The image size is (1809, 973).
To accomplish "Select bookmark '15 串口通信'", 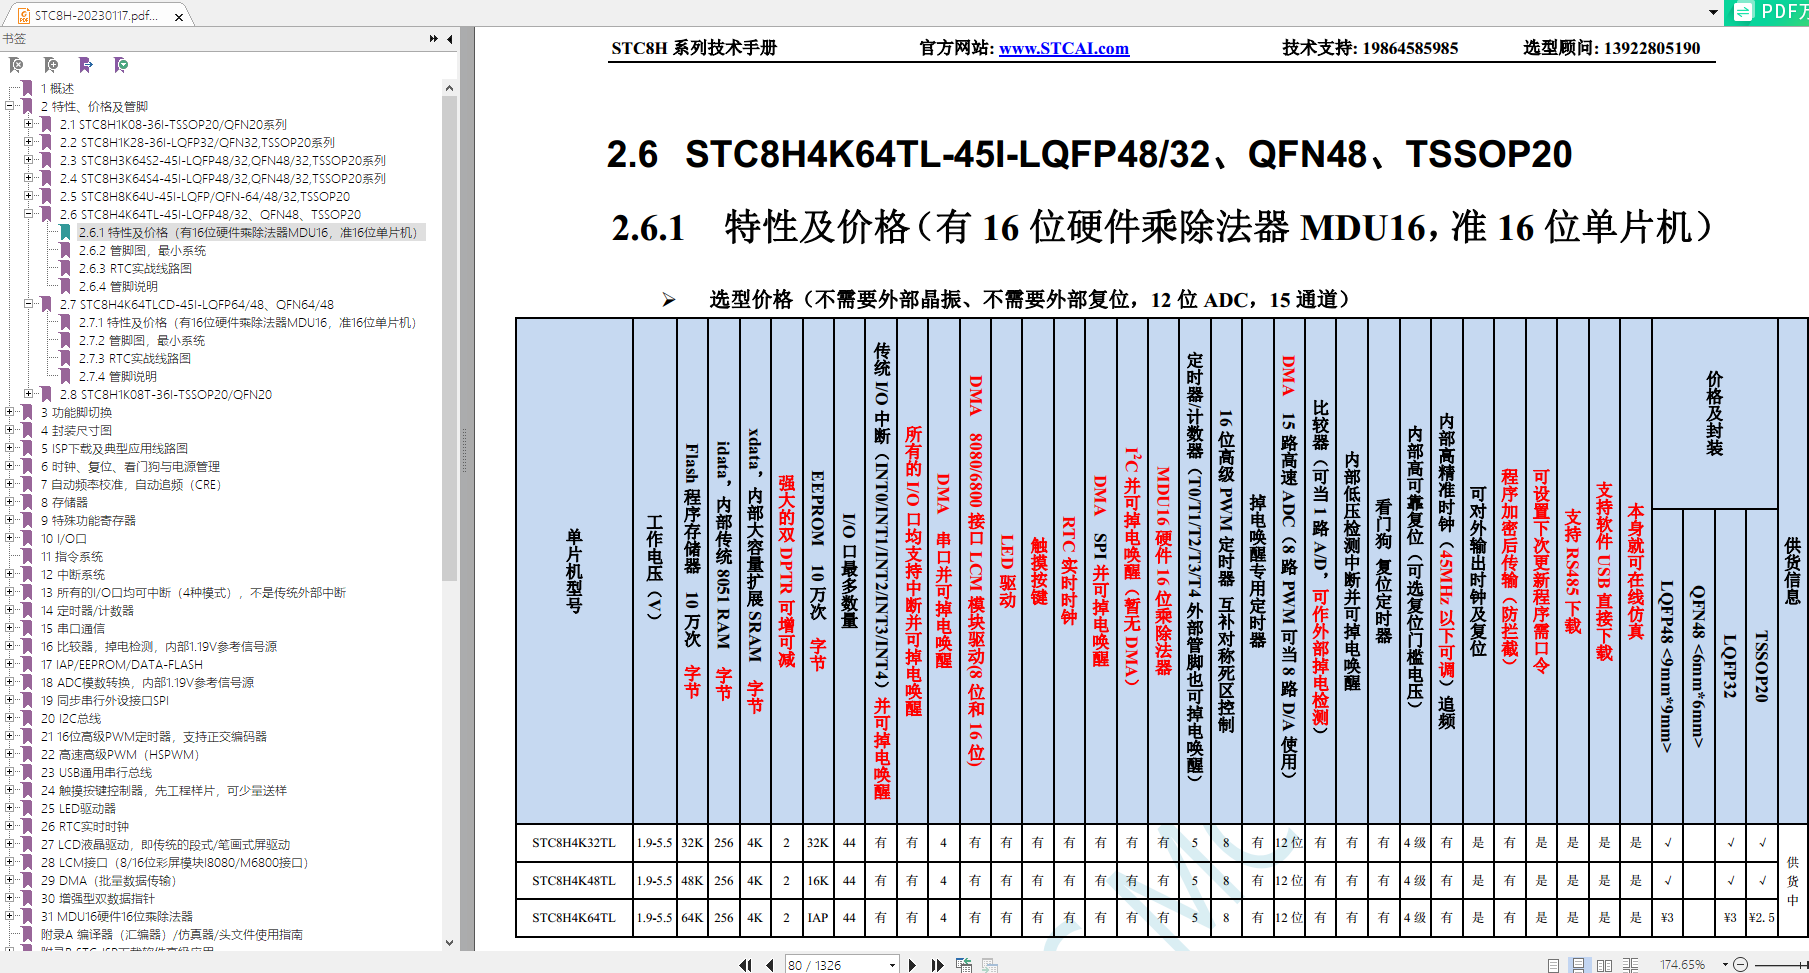I will pyautogui.click(x=73, y=628).
